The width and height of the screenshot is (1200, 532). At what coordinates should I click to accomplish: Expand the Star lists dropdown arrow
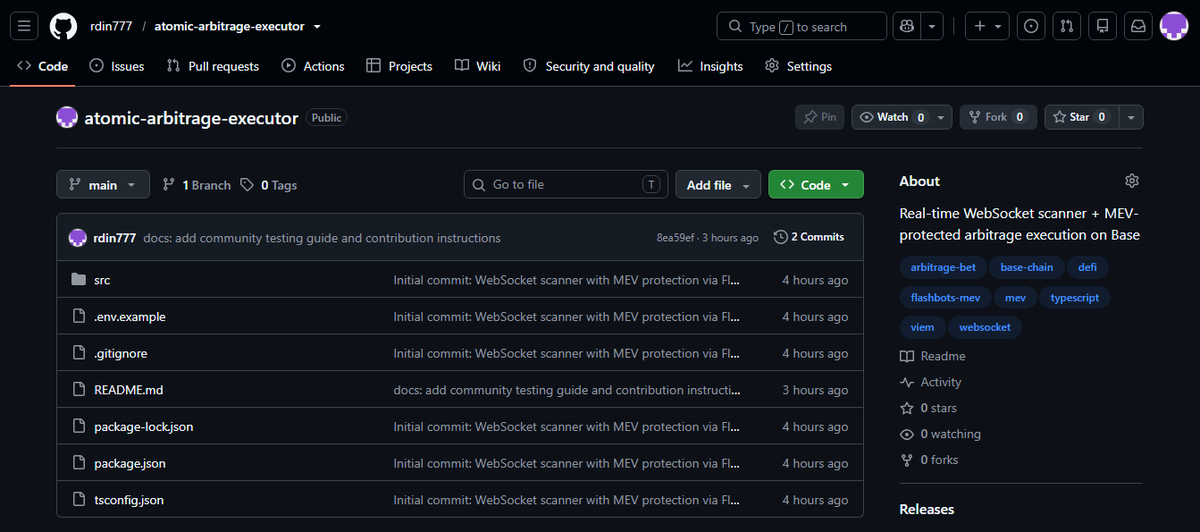(x=1131, y=117)
